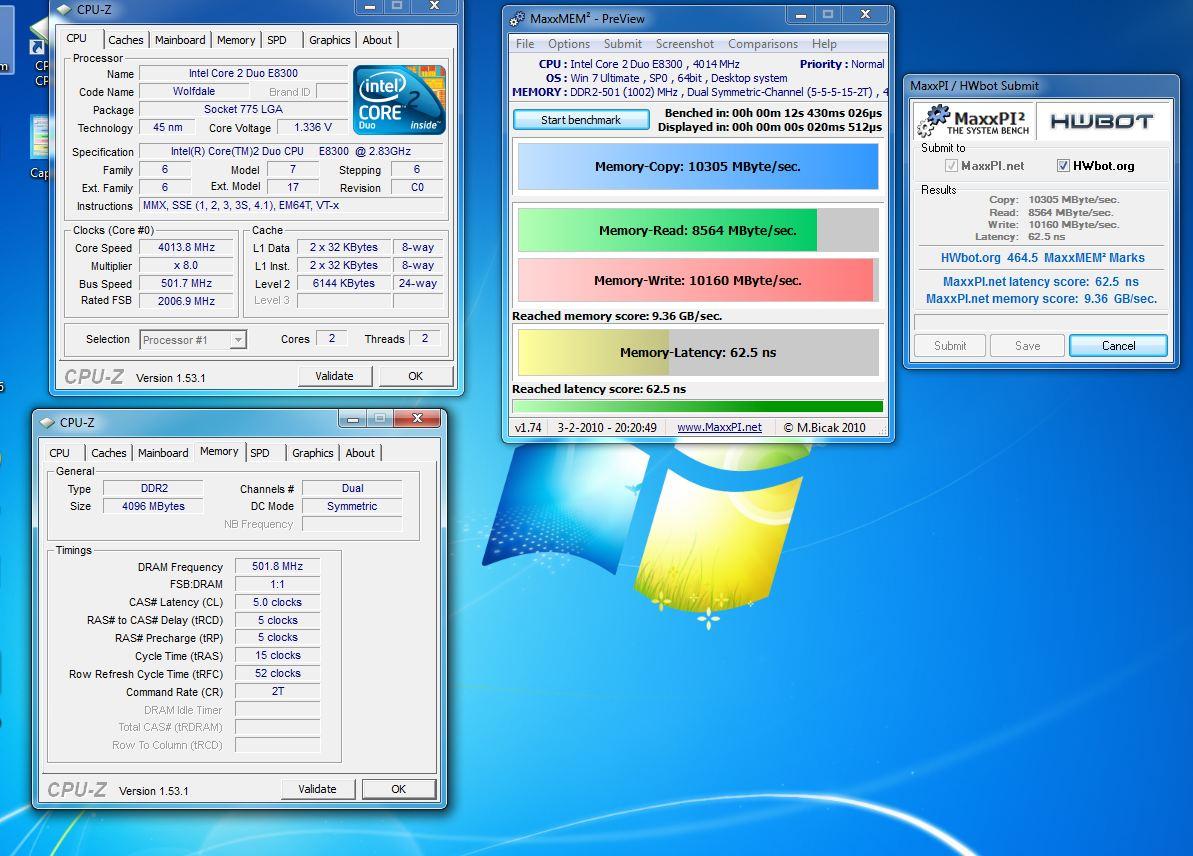Toggle the MaxxPI.net checkbox

951,166
